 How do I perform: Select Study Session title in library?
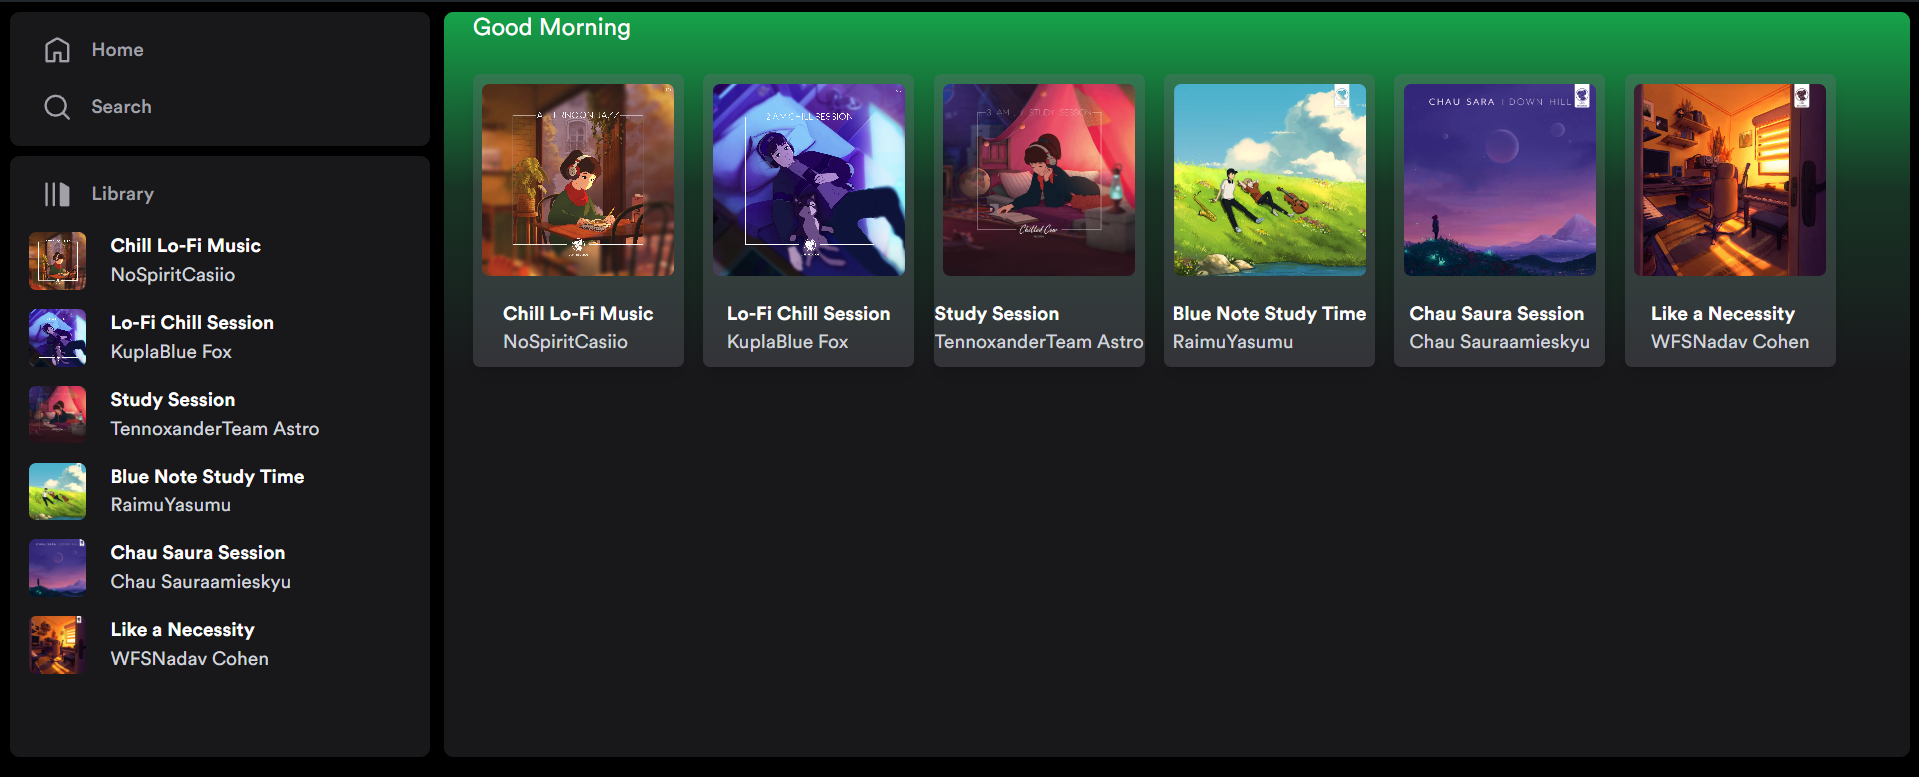tap(173, 400)
